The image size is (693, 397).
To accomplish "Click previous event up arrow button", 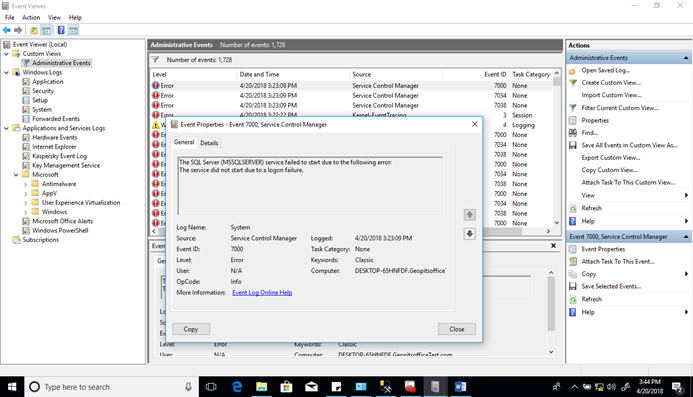I will 469,214.
